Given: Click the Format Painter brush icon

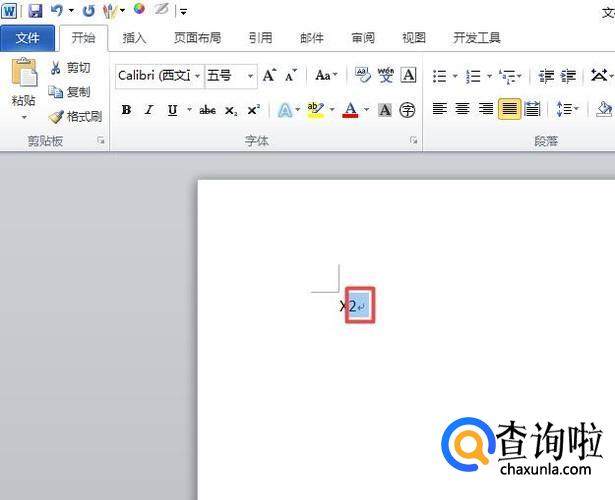Looking at the screenshot, I should tap(56, 117).
